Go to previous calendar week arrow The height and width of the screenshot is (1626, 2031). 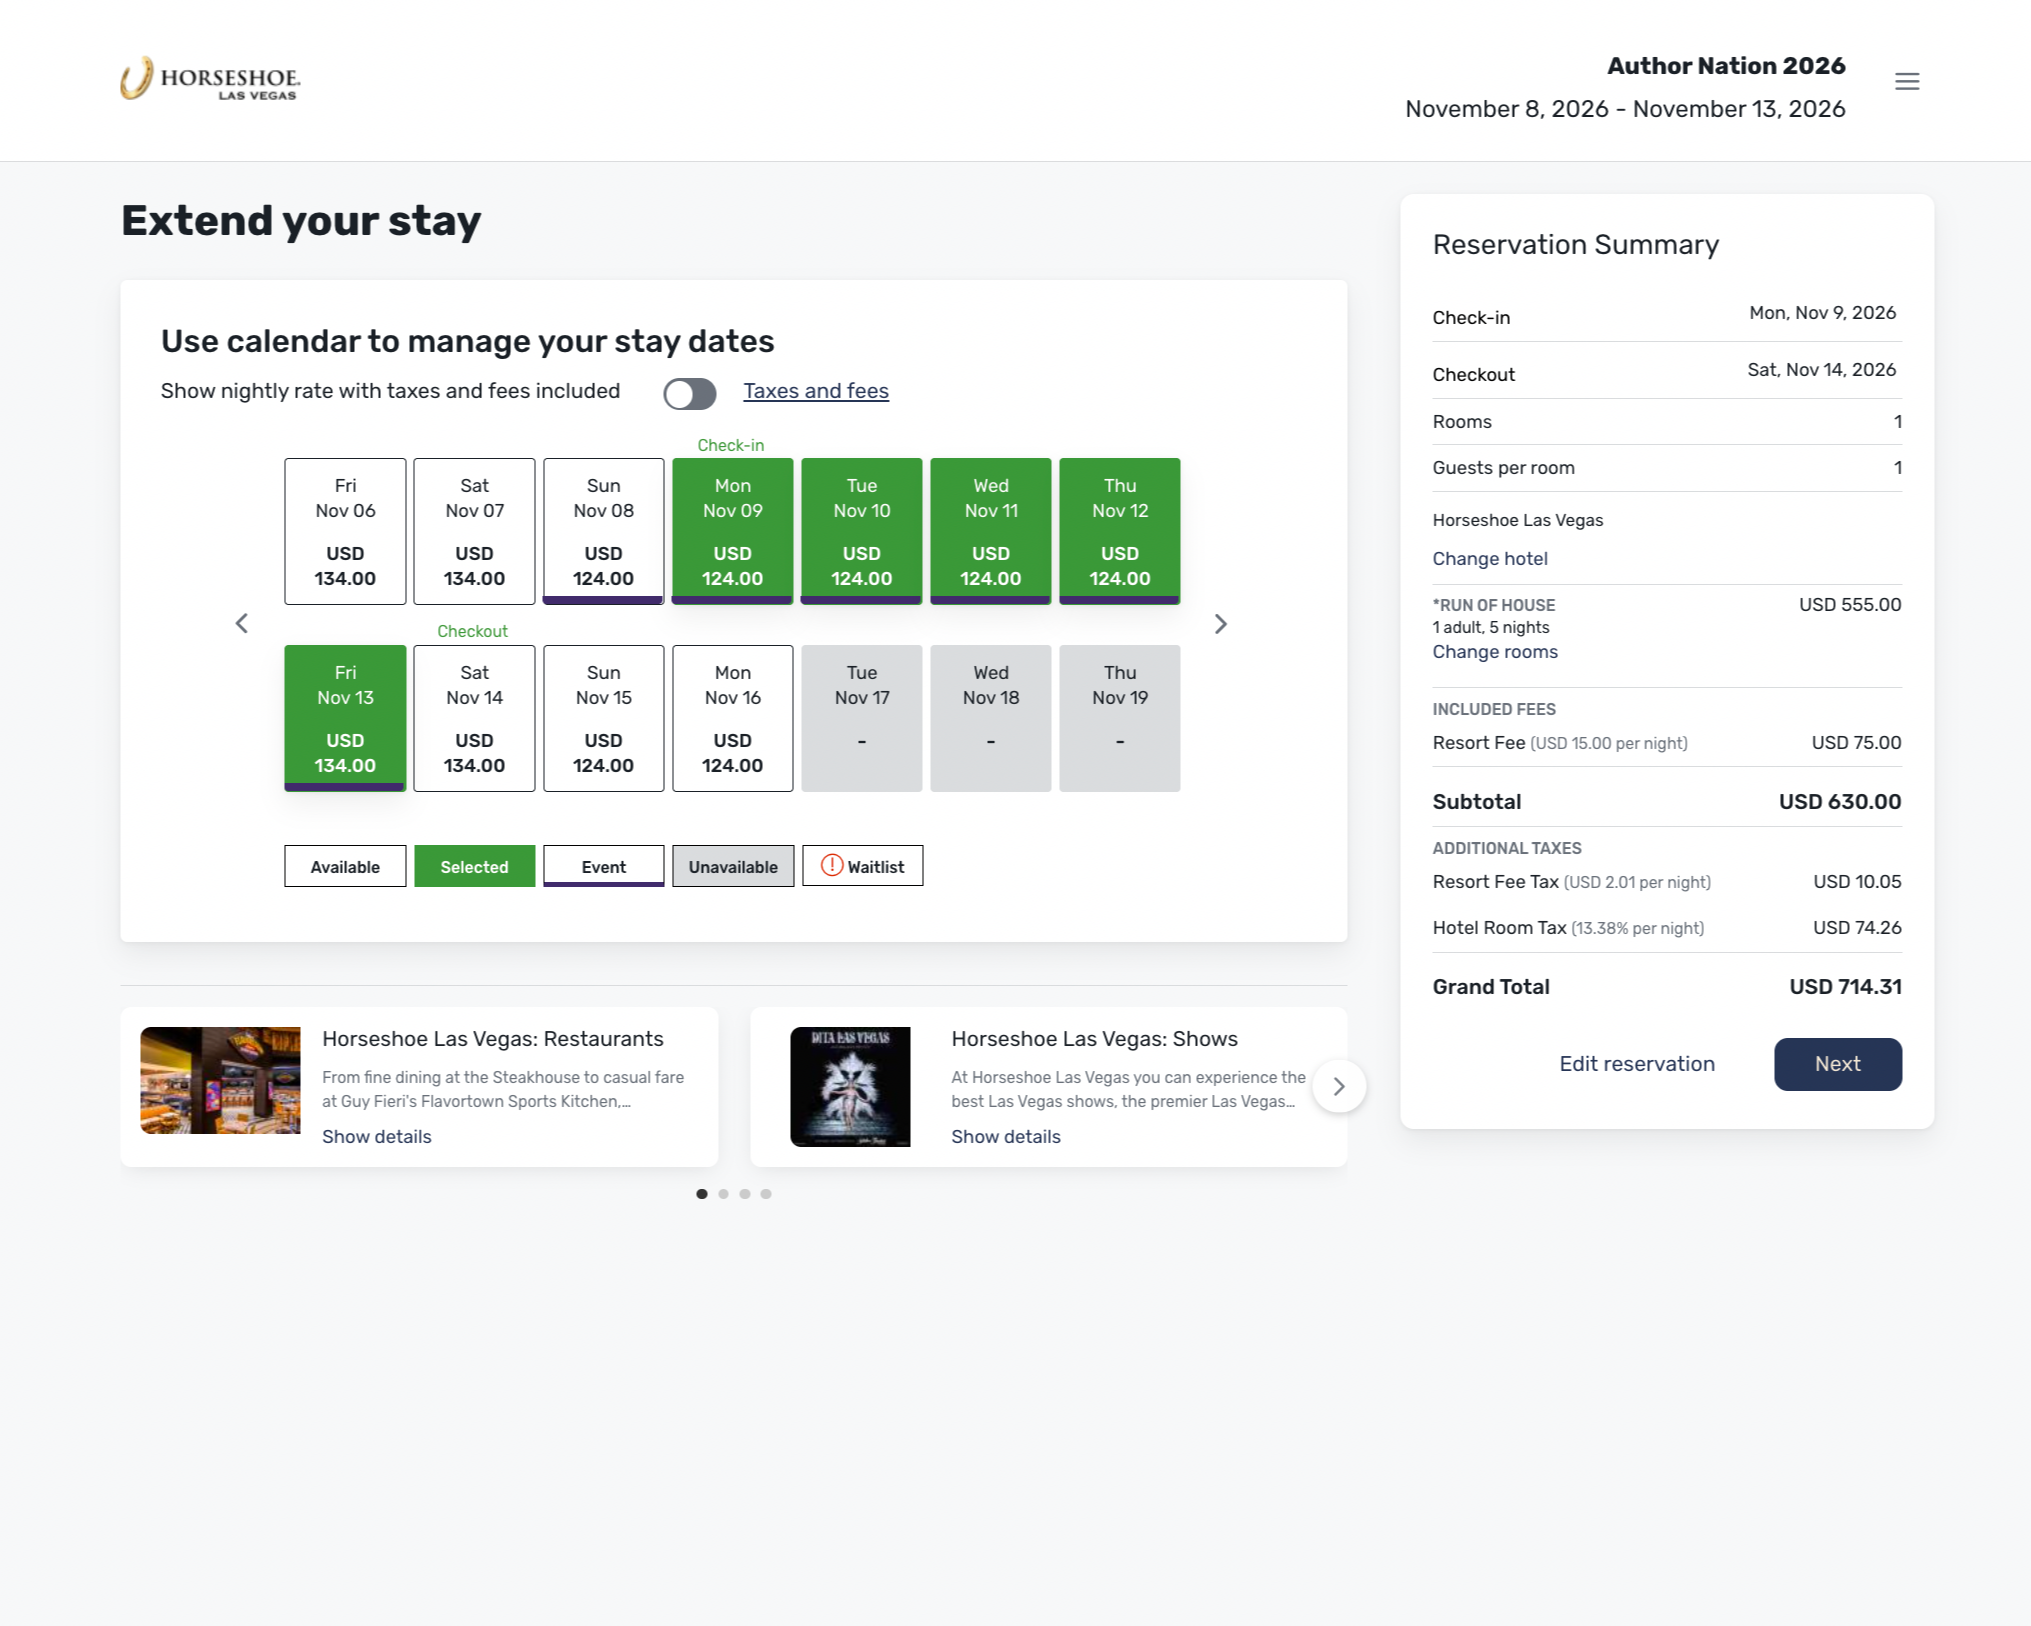point(242,624)
